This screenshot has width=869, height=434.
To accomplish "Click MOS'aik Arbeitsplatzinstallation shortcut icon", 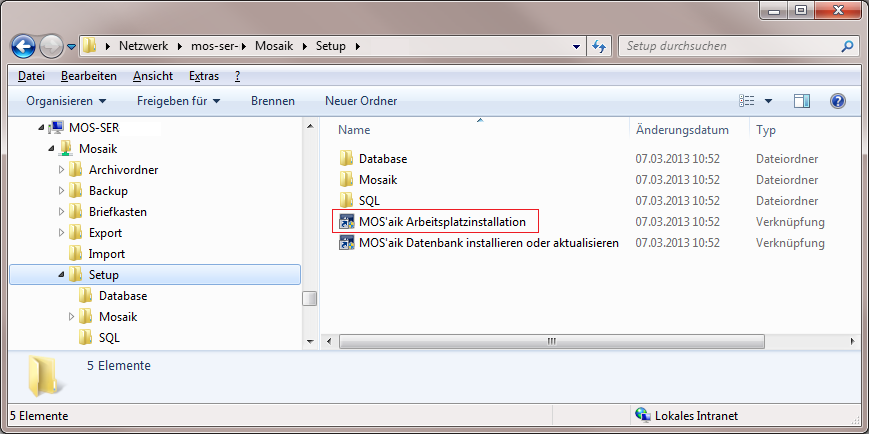I will 347,221.
